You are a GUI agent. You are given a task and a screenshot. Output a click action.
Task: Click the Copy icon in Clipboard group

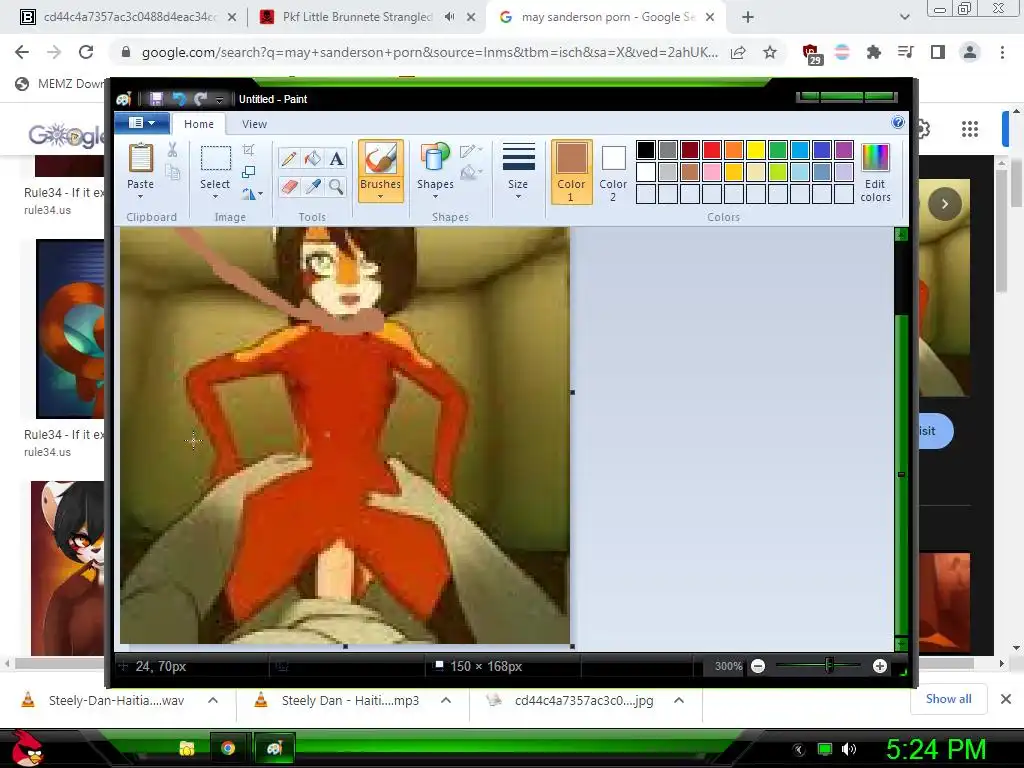click(172, 172)
